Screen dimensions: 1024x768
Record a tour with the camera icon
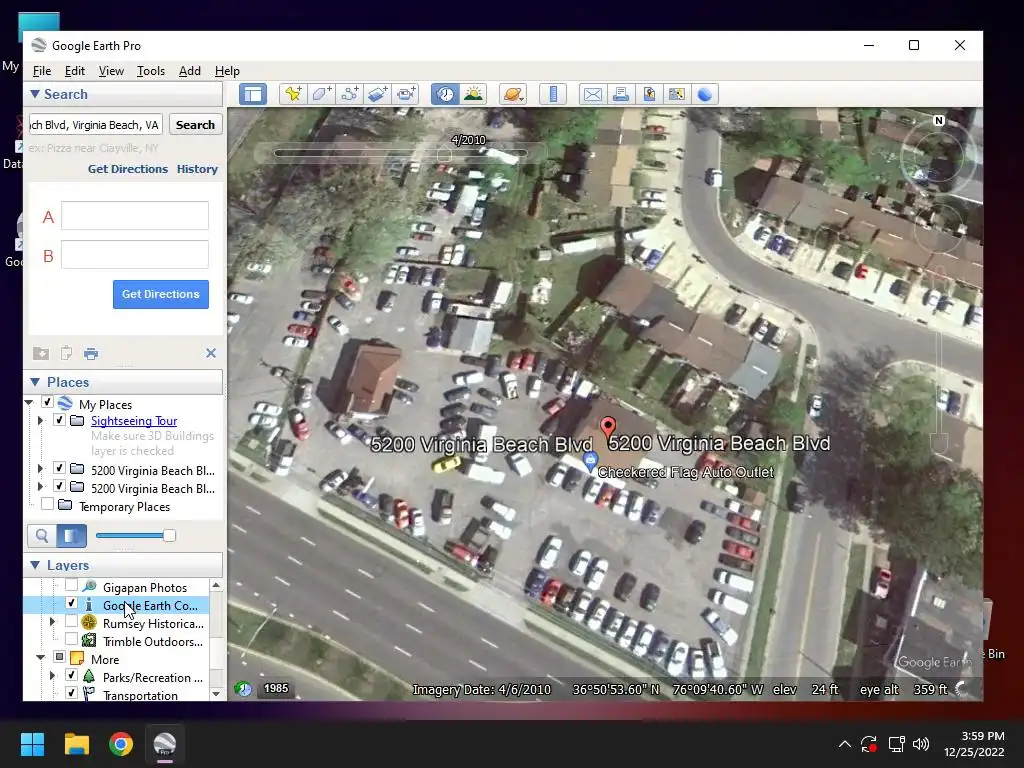tap(406, 94)
